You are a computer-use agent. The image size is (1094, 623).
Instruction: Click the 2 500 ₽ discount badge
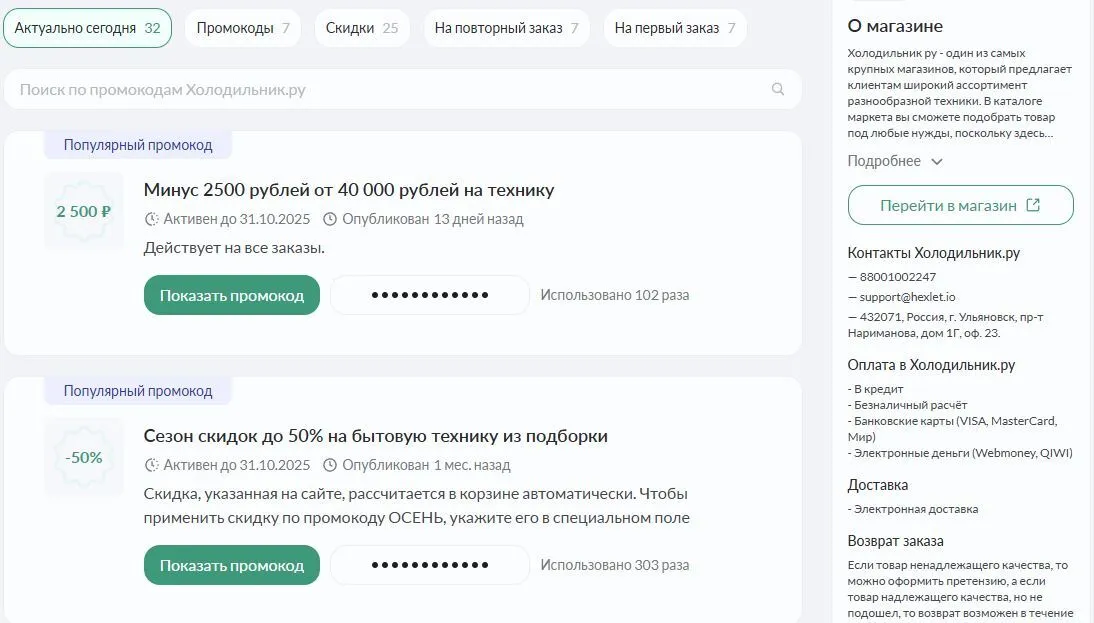[x=83, y=211]
